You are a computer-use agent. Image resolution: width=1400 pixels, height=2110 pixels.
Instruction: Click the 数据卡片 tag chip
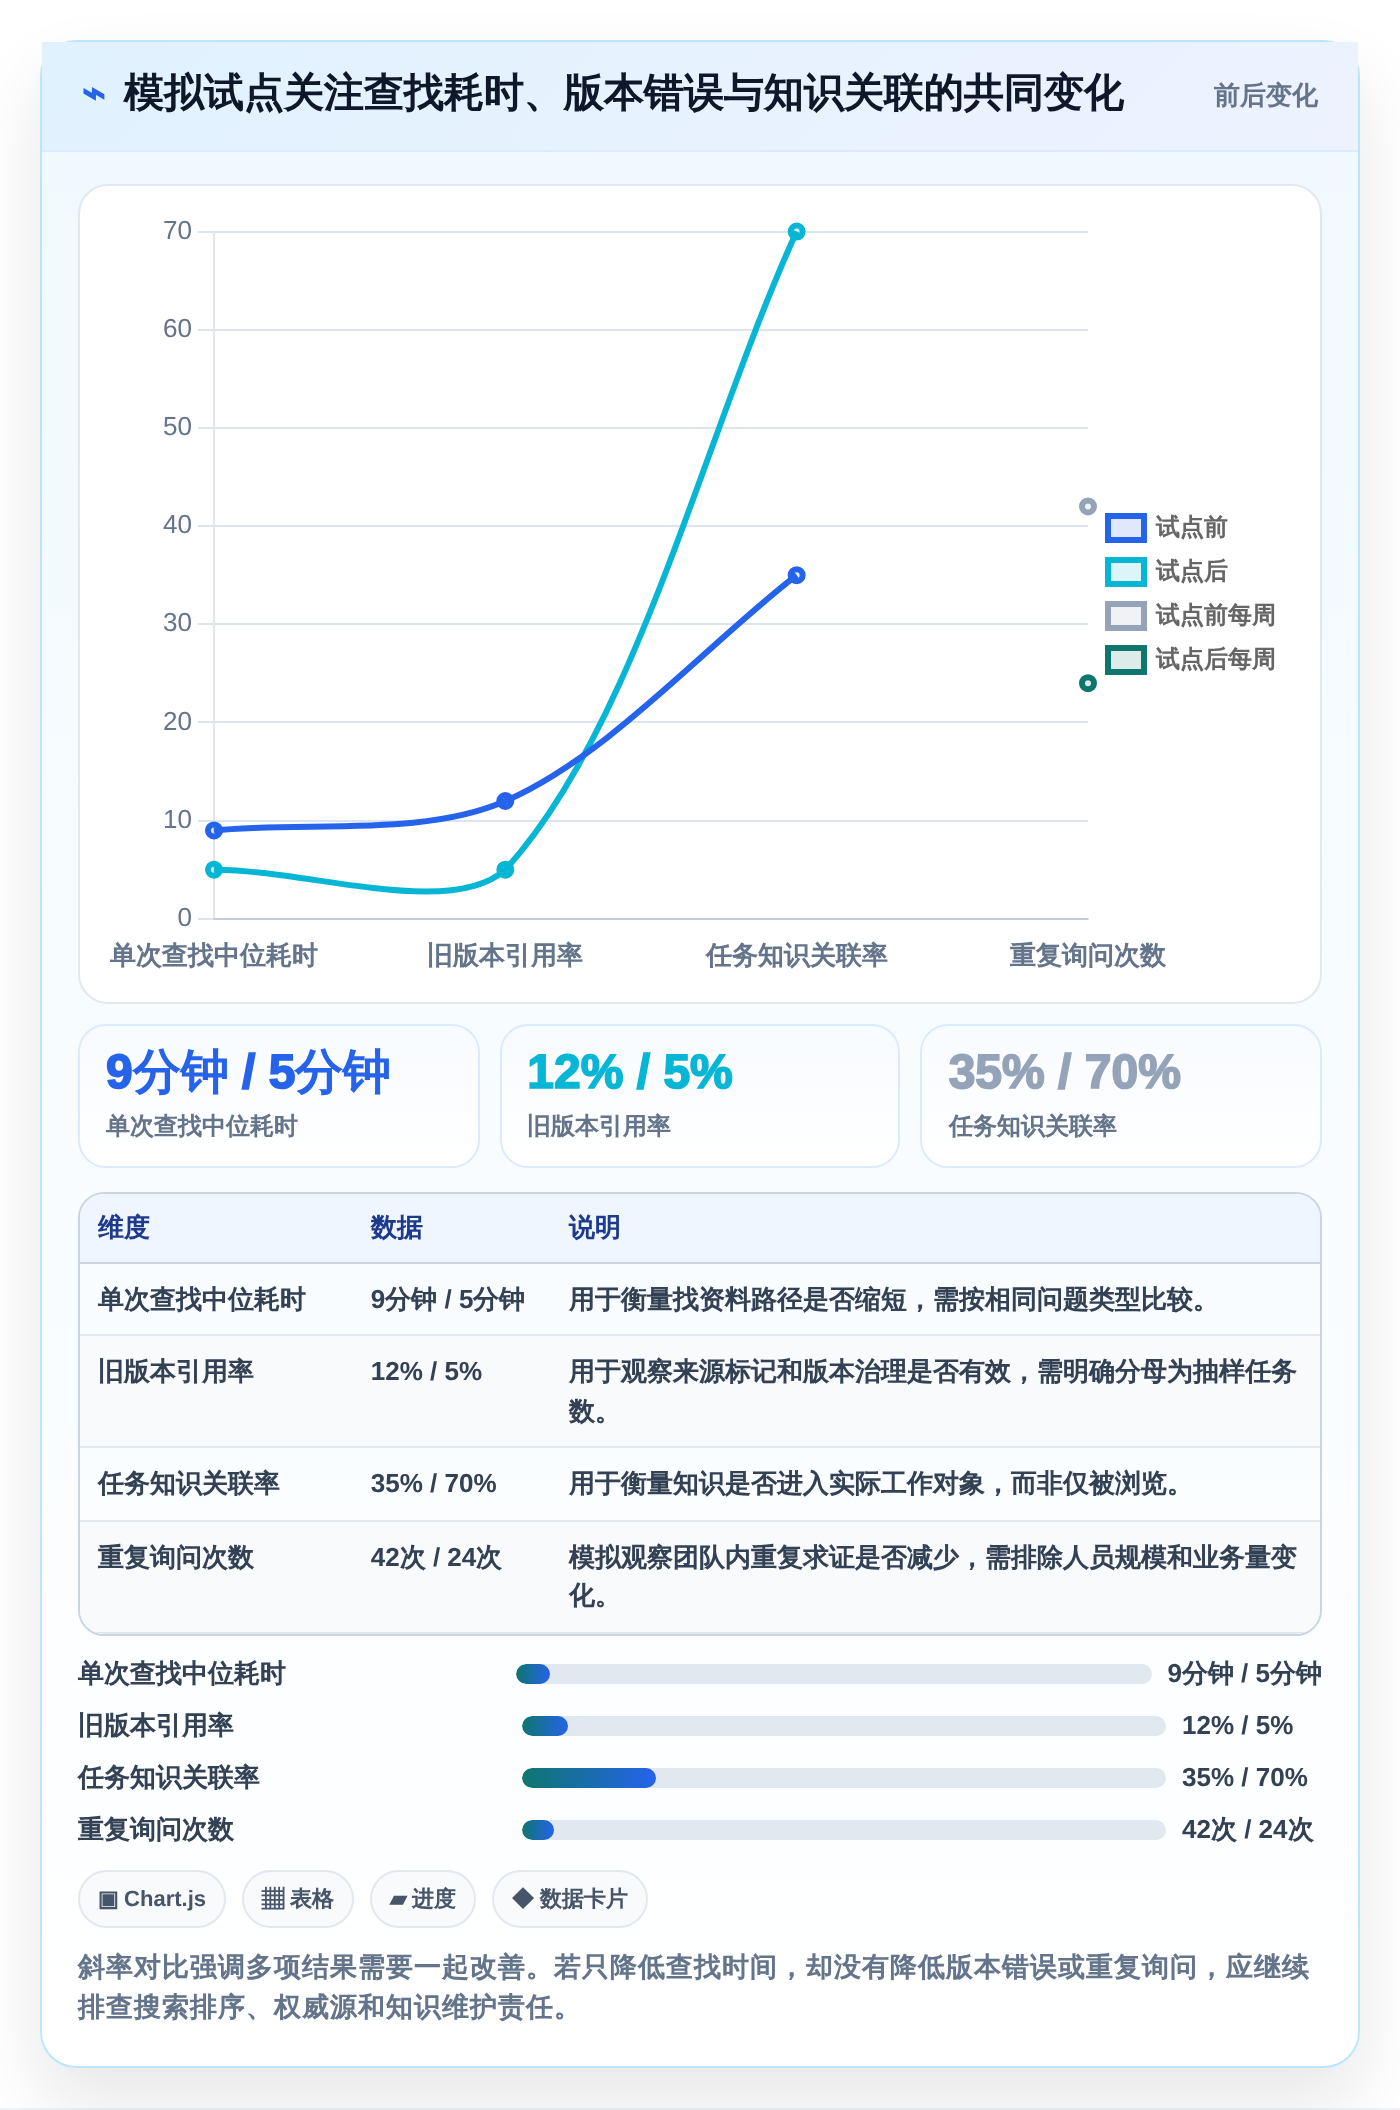570,1899
